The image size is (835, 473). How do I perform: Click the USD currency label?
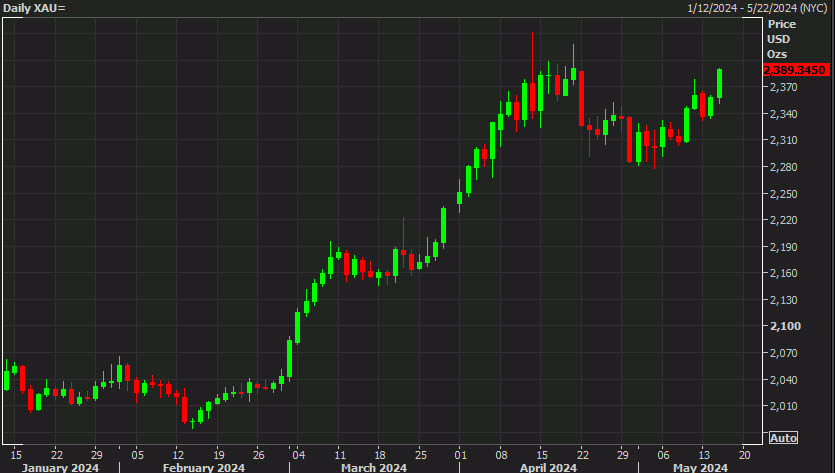click(x=779, y=39)
